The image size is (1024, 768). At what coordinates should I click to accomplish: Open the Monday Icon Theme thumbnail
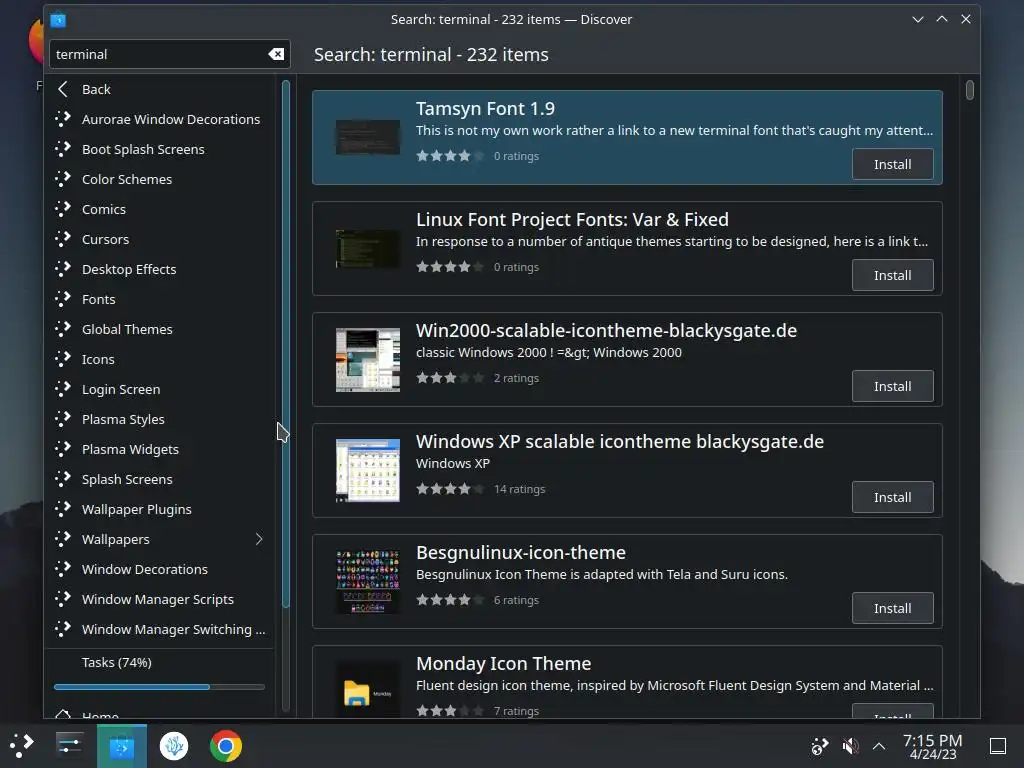(368, 692)
